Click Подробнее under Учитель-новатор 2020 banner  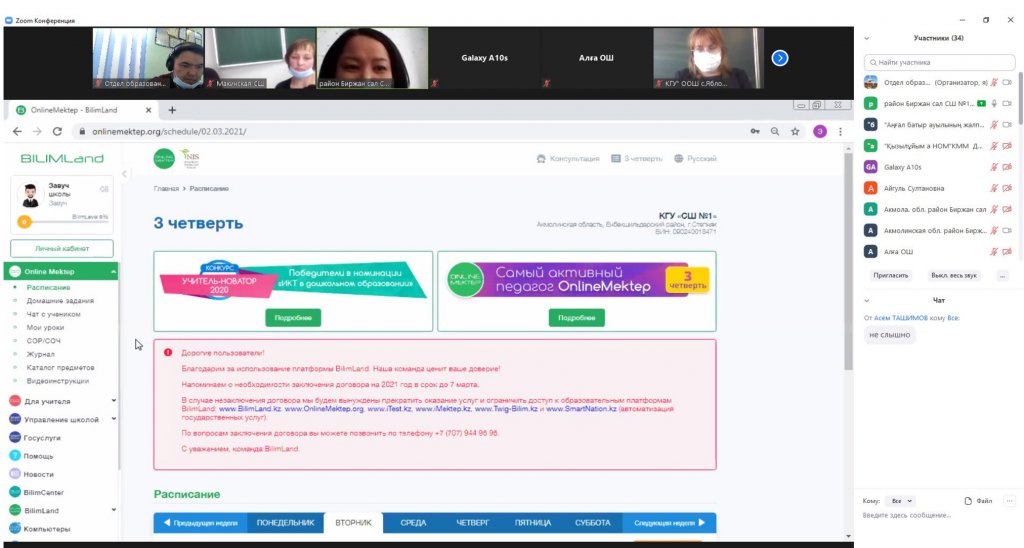[x=293, y=318]
